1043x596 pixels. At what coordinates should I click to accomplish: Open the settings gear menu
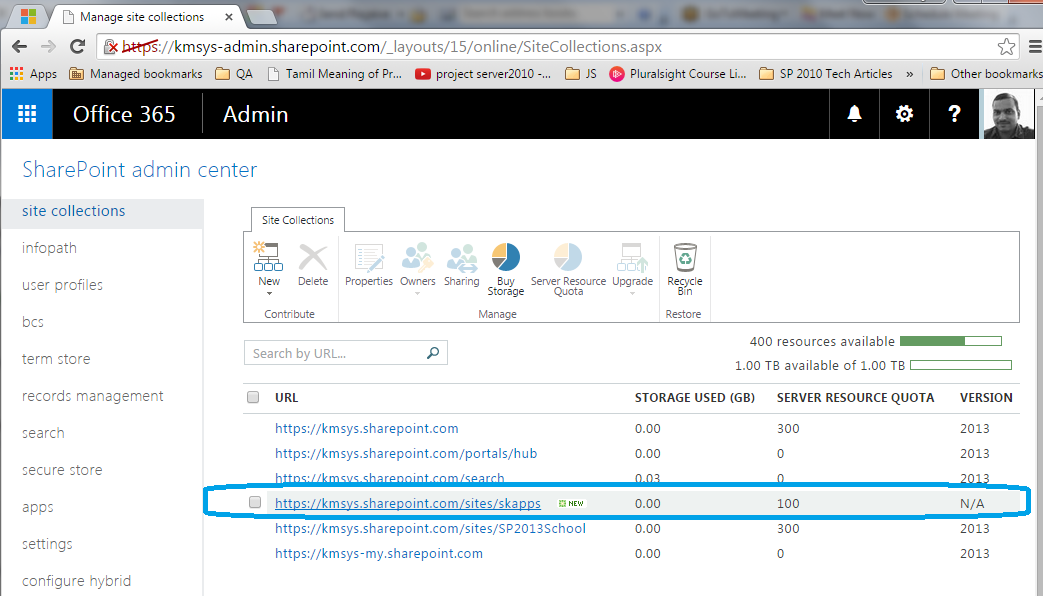tap(904, 114)
